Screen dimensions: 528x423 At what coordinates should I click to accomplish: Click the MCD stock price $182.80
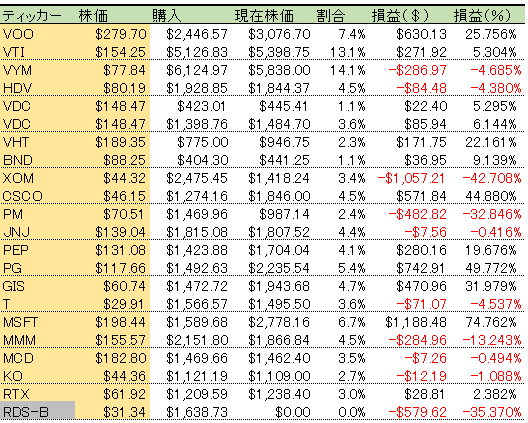click(121, 358)
